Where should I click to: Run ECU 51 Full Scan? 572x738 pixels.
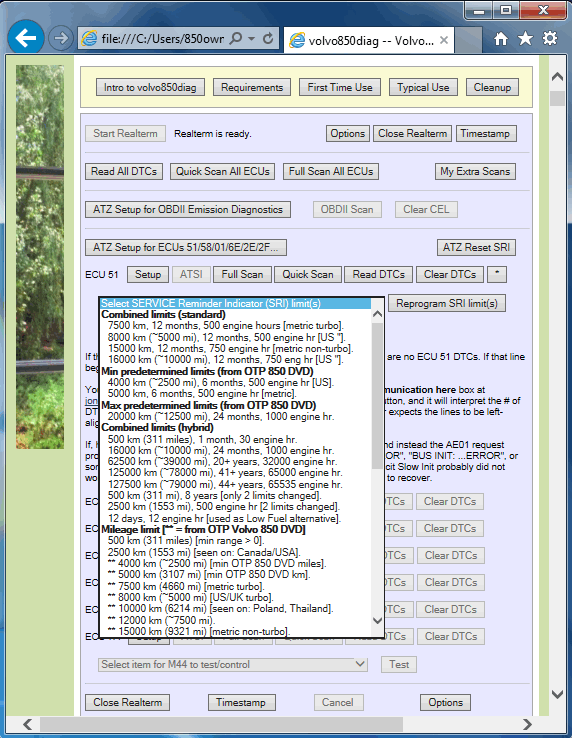[242, 274]
